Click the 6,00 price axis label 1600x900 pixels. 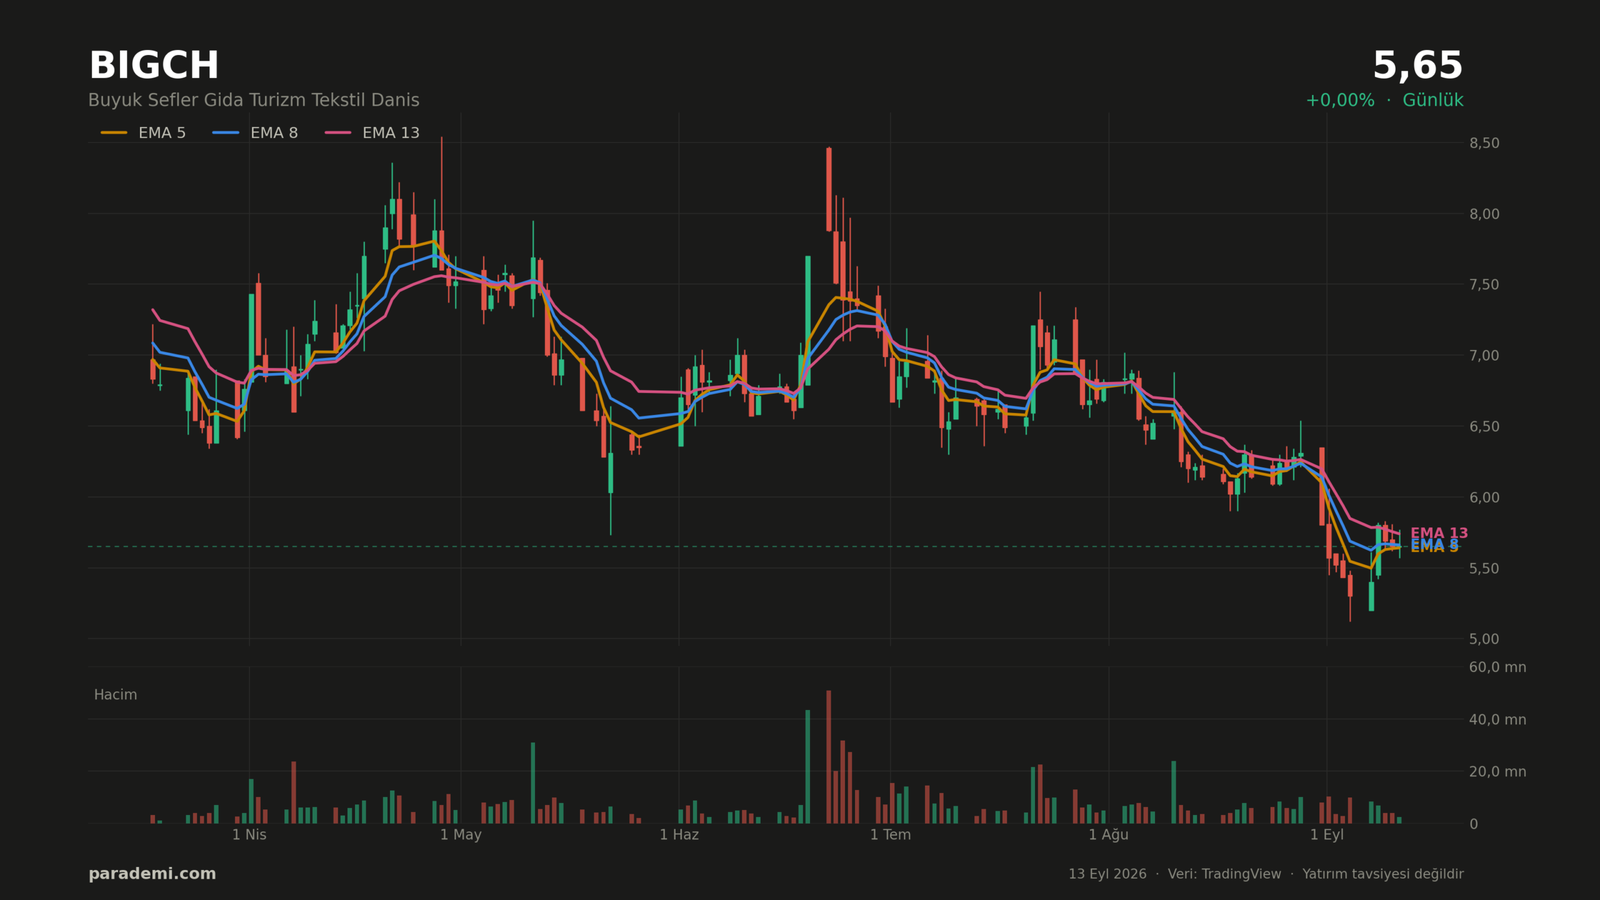[x=1484, y=498]
